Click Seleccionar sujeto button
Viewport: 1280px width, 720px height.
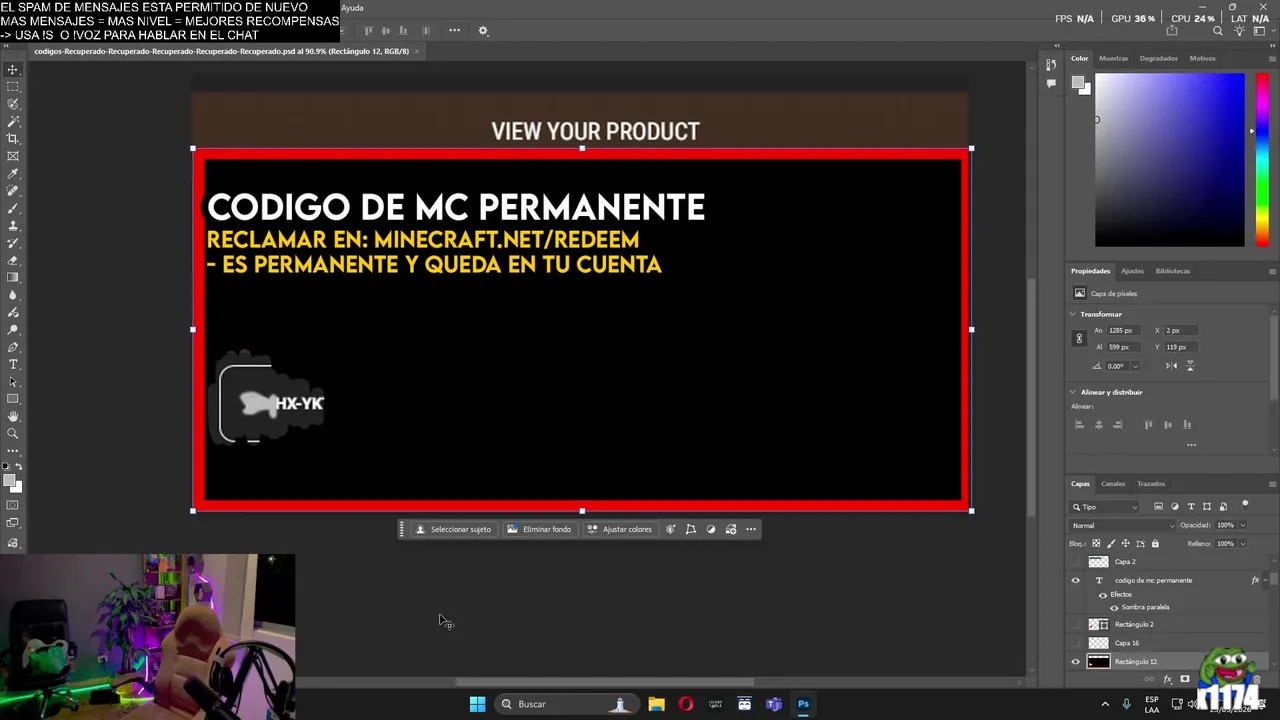click(453, 529)
